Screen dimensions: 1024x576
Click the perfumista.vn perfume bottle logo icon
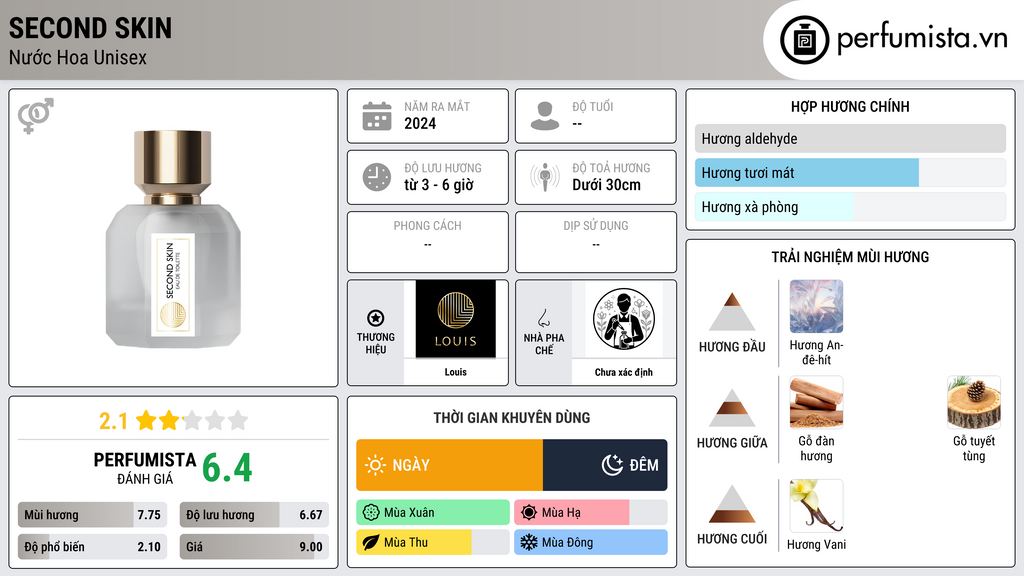[804, 40]
